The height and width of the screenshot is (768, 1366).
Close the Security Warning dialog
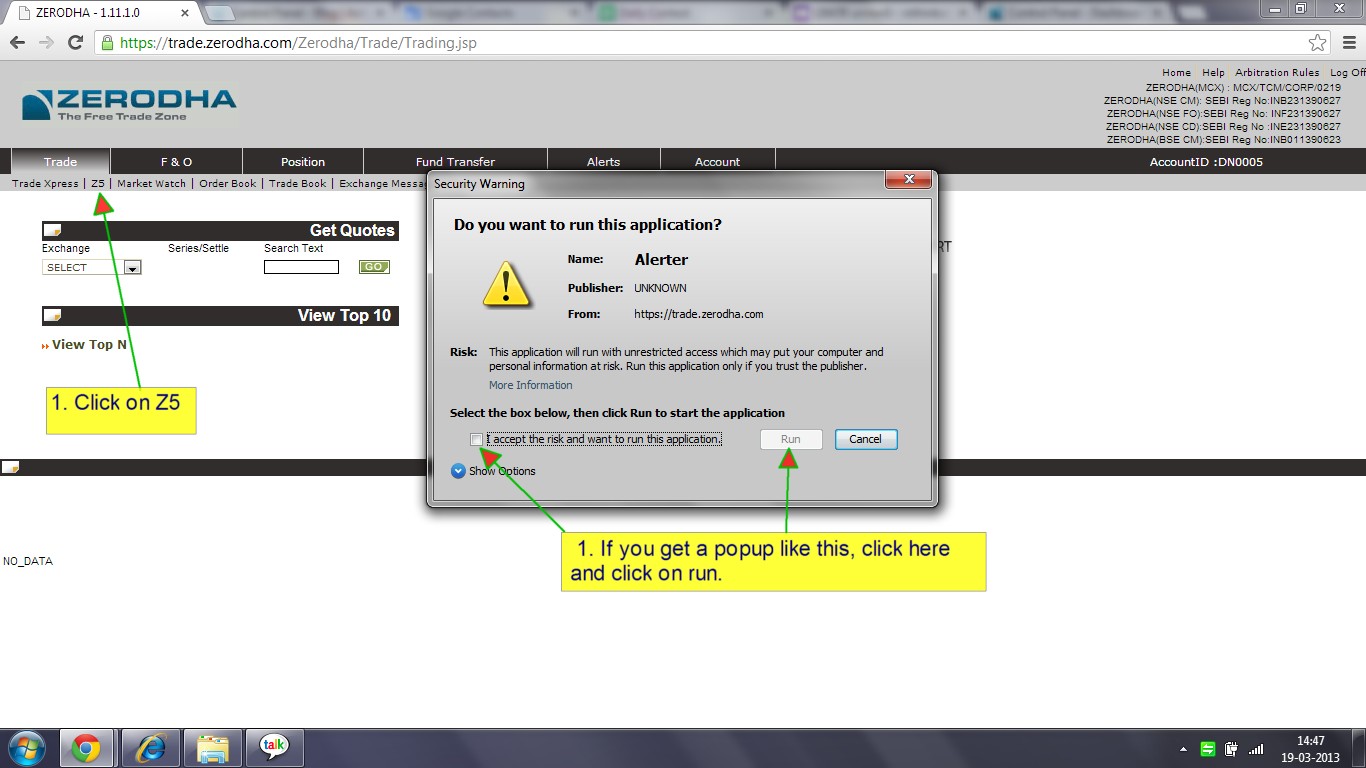[909, 180]
